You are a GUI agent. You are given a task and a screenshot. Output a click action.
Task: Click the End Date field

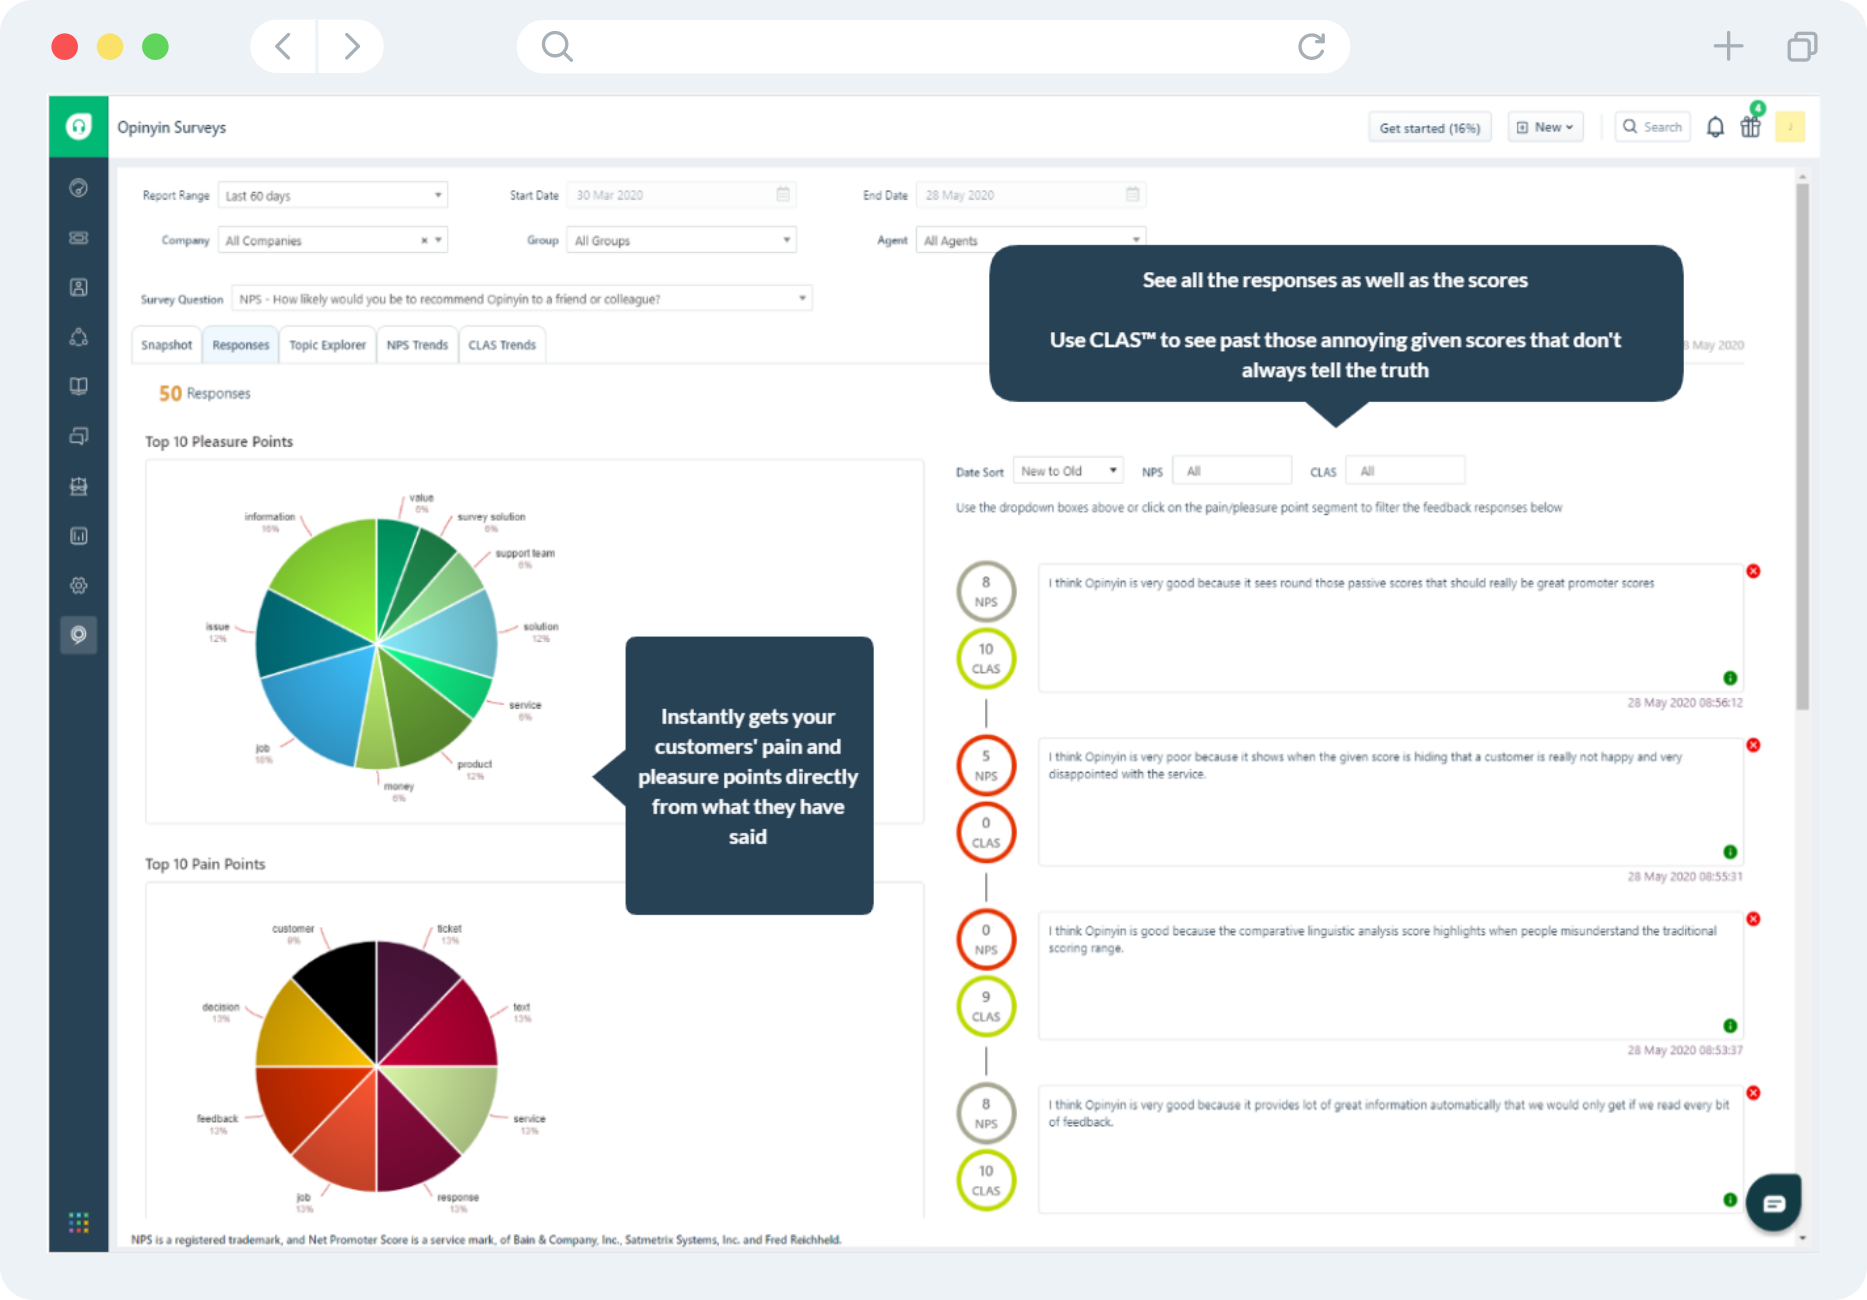(1031, 195)
